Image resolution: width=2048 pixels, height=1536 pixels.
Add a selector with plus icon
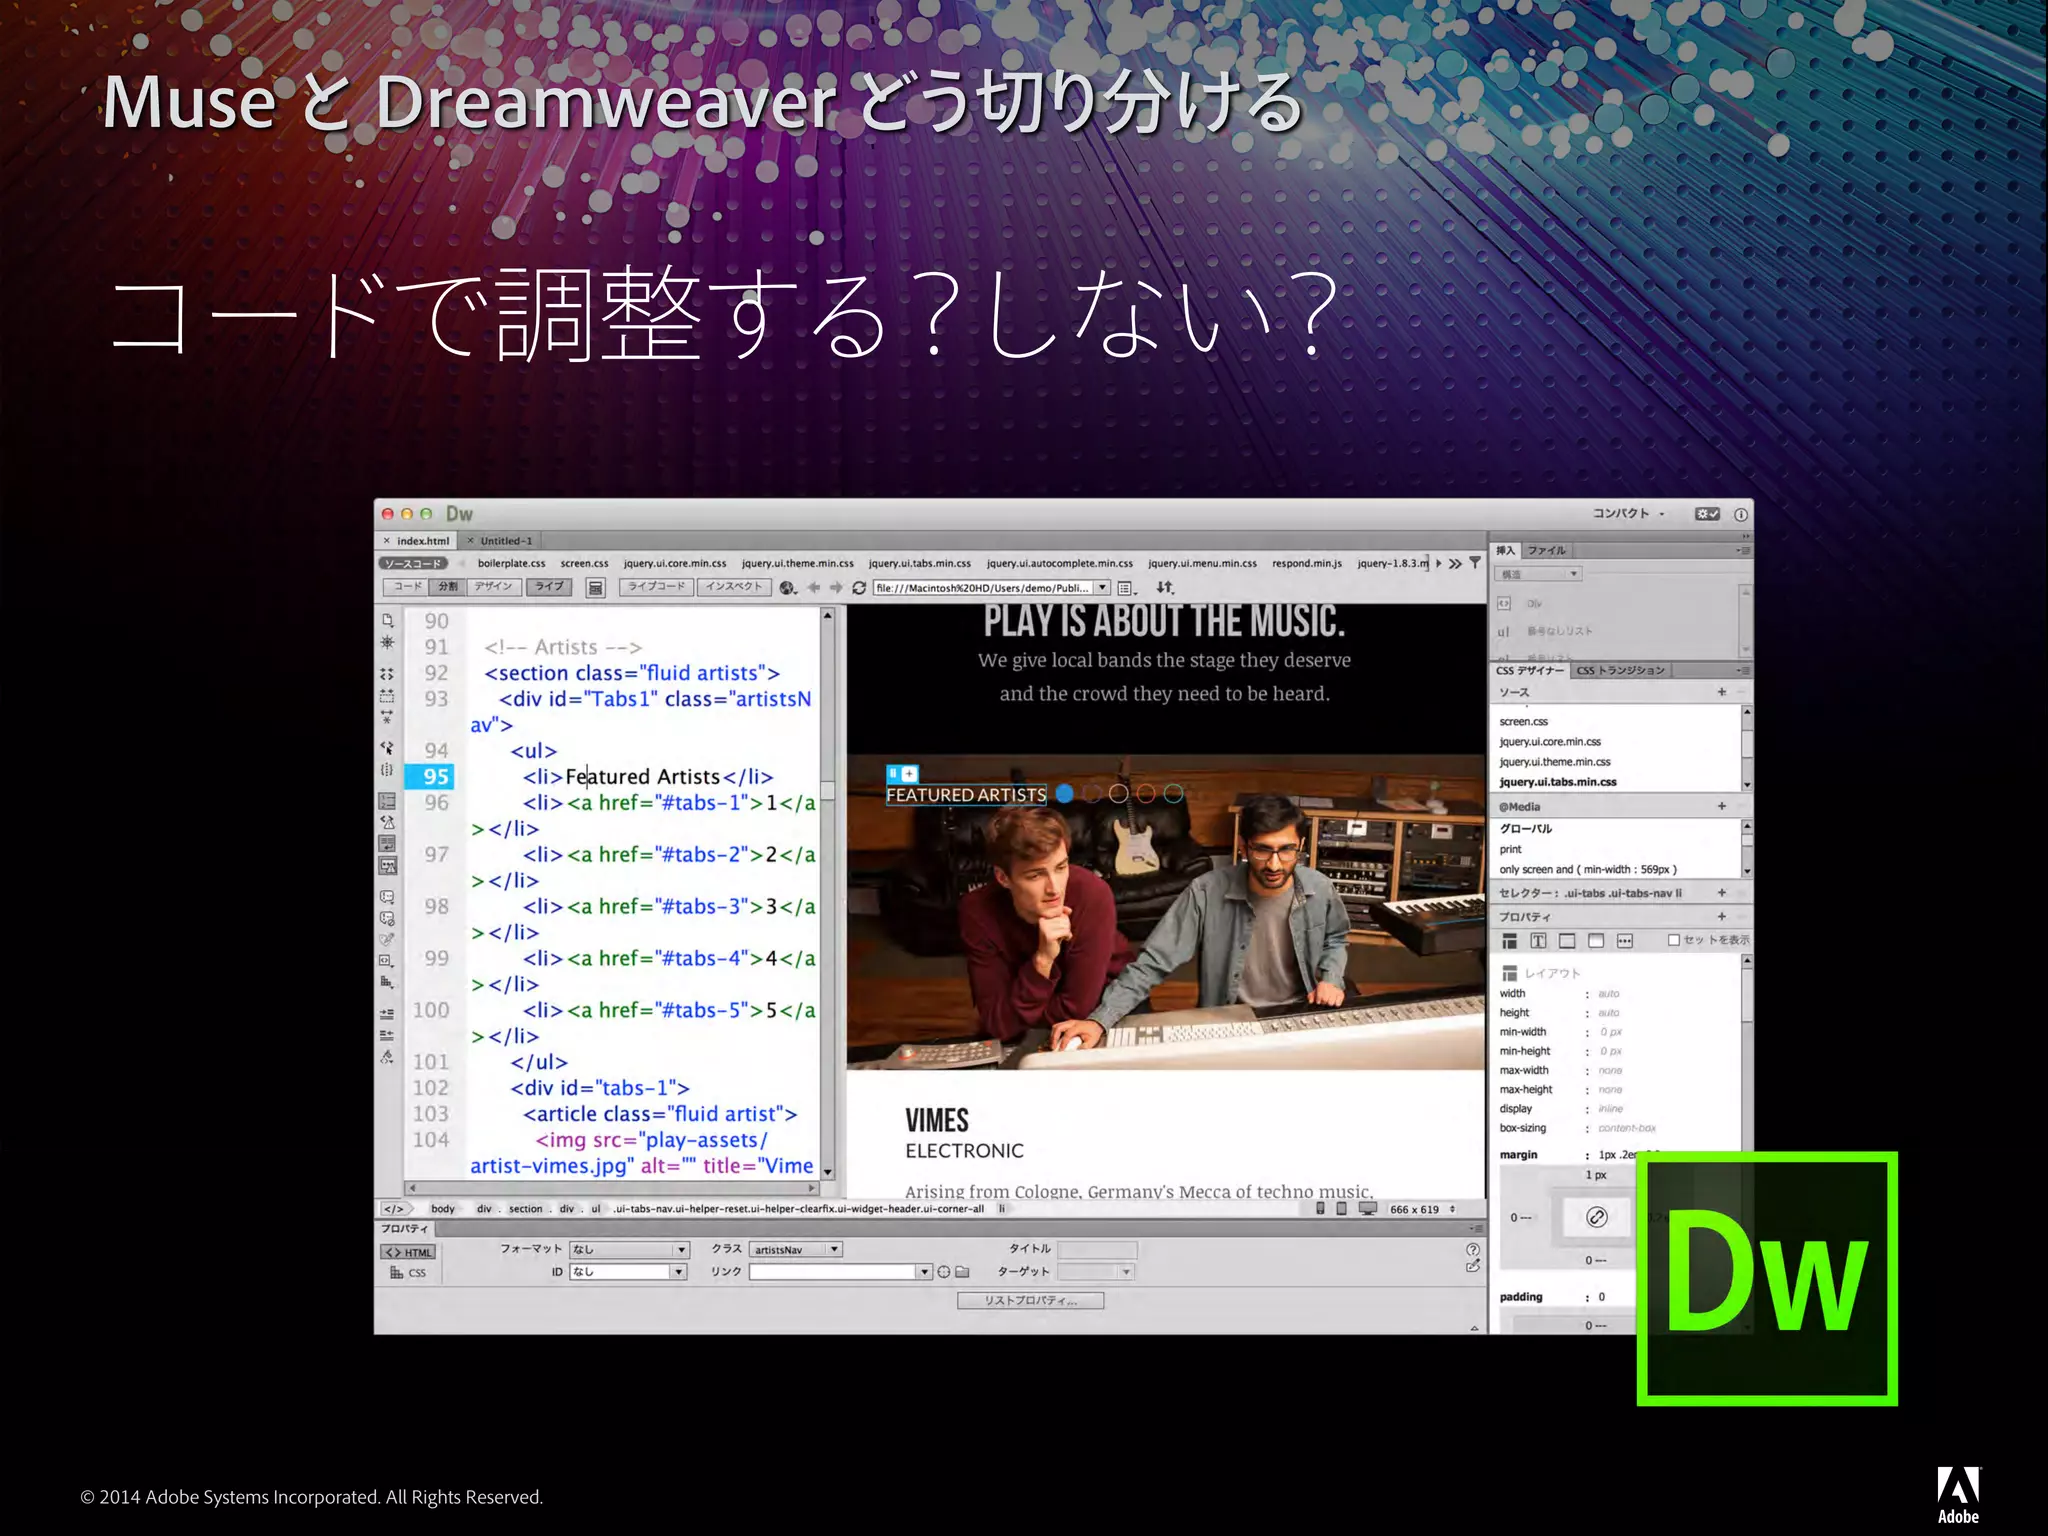(1722, 892)
